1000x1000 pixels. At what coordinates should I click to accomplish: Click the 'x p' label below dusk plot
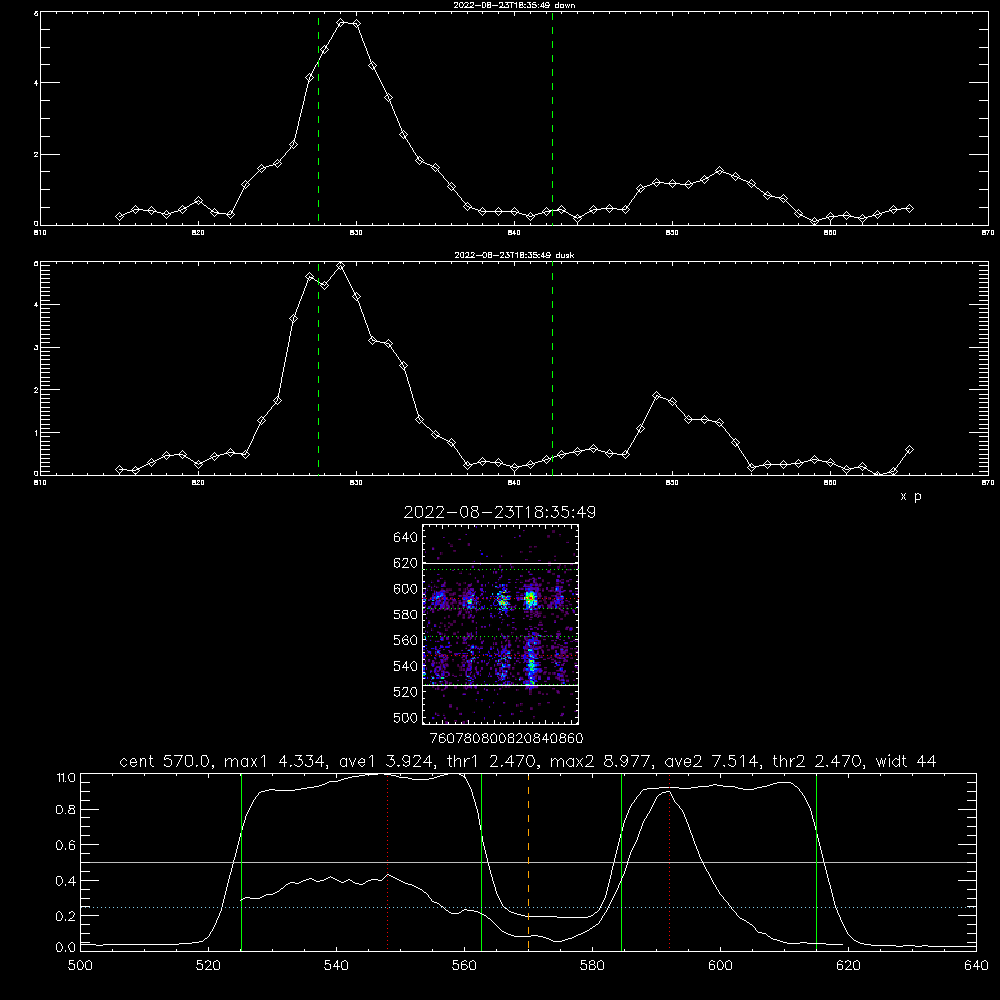[911, 496]
